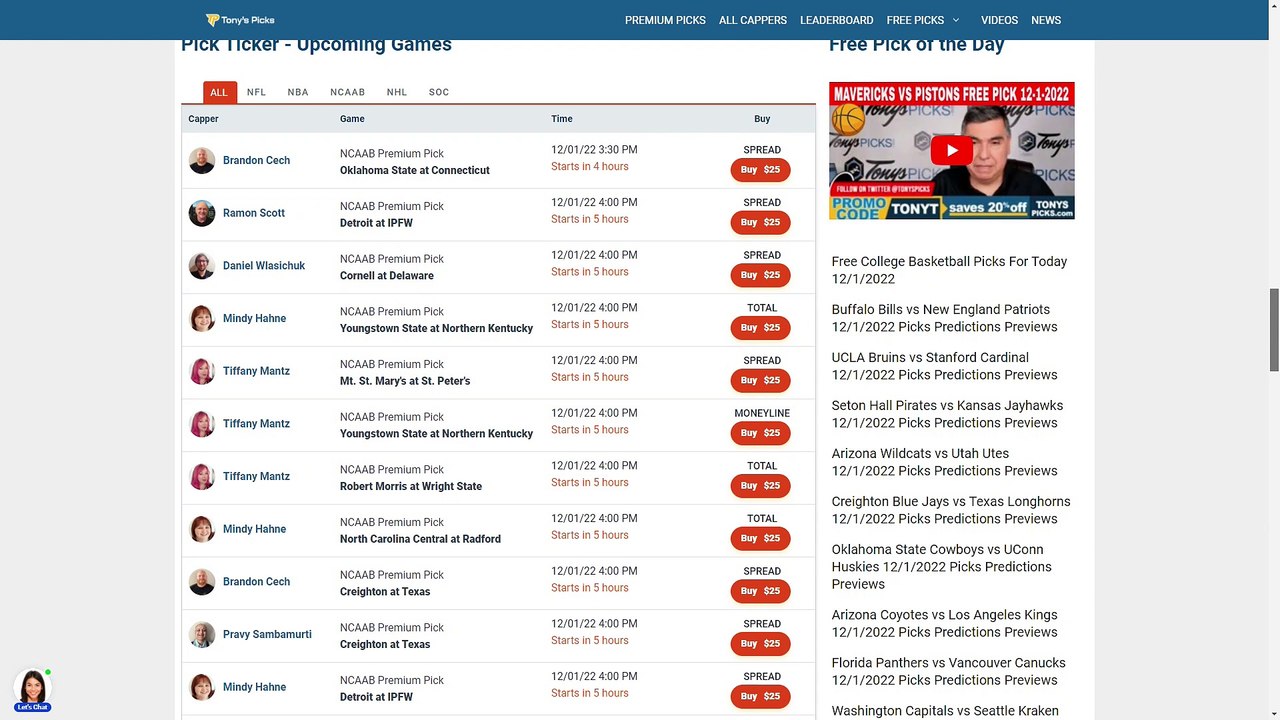Open Arizona Wildcats vs Utah Utes preview
1280x720 pixels.
[944, 462]
